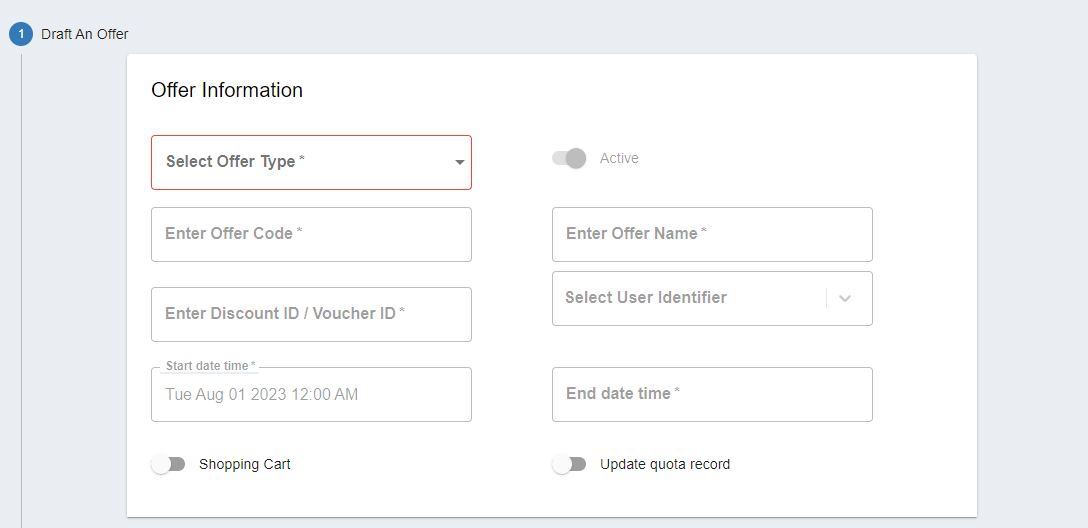Focus the Enter Offer Code field
The height and width of the screenshot is (528, 1088).
311,234
